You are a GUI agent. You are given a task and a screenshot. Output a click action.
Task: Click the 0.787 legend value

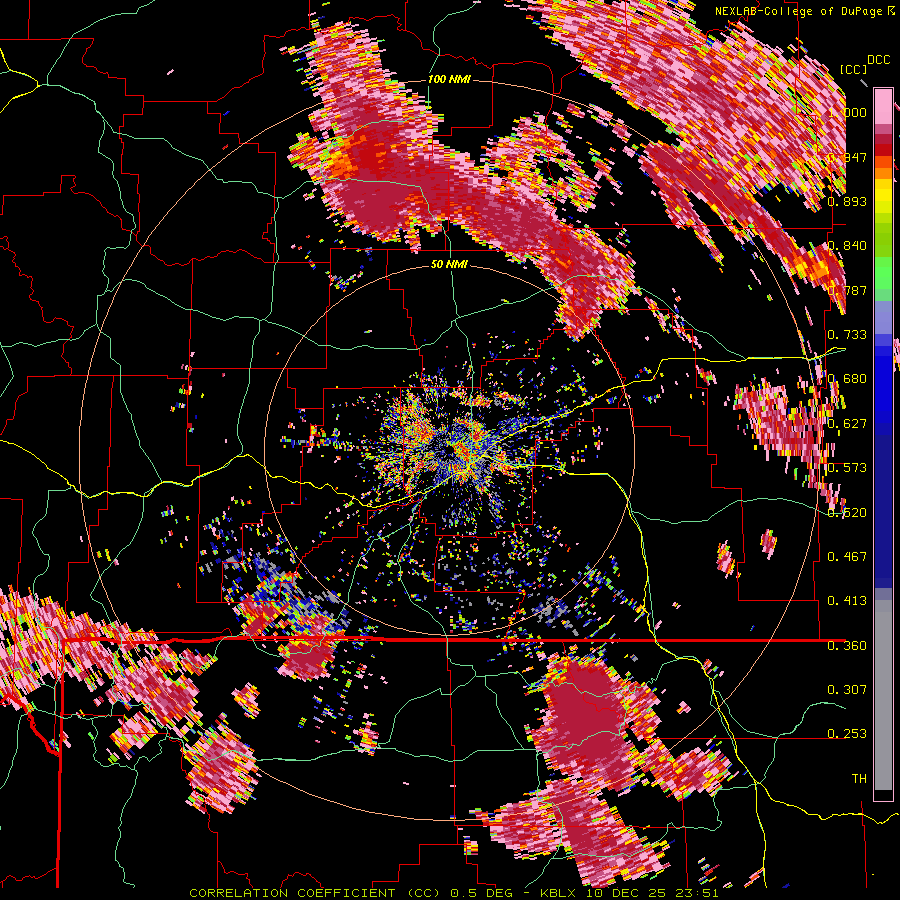tap(847, 290)
